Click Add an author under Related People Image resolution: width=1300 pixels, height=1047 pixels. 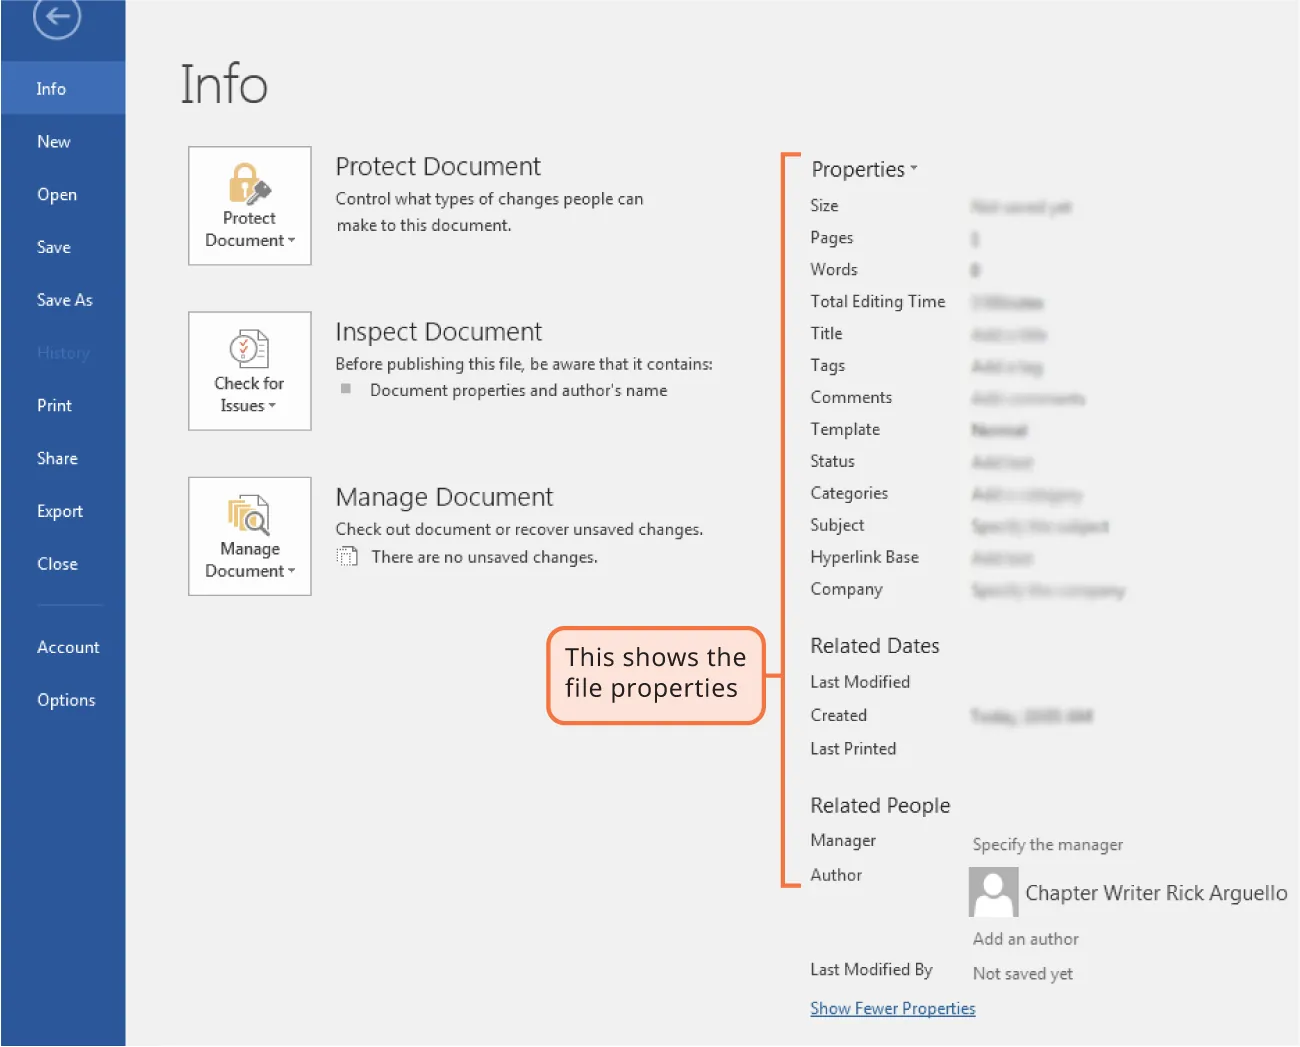coord(1025,938)
